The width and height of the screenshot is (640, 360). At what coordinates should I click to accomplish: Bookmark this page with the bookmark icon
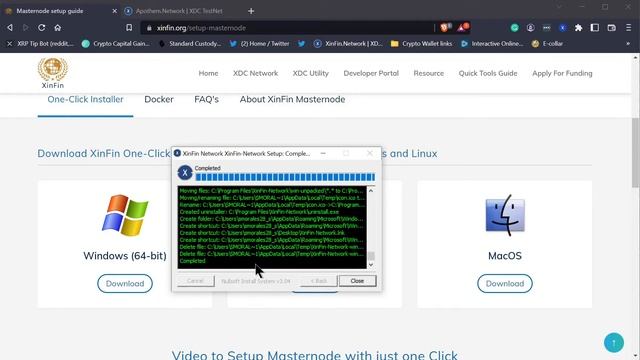tap(129, 27)
